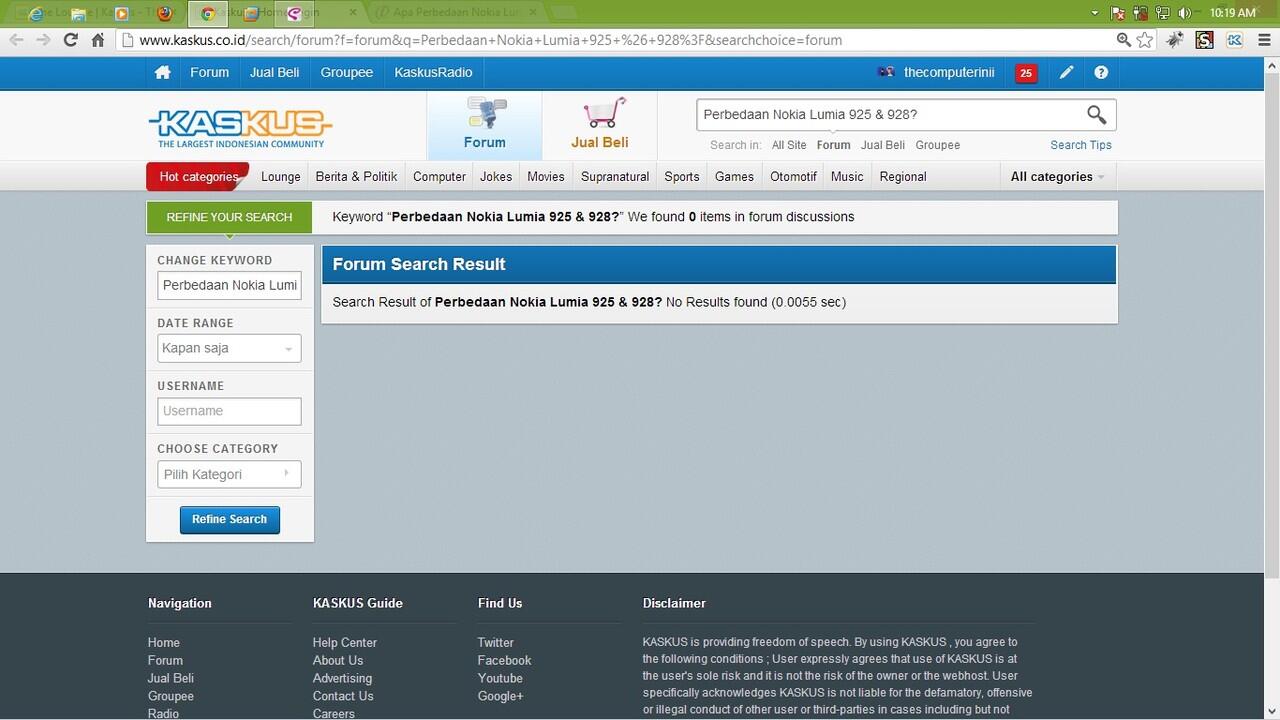Open the Computer category

coord(439,177)
